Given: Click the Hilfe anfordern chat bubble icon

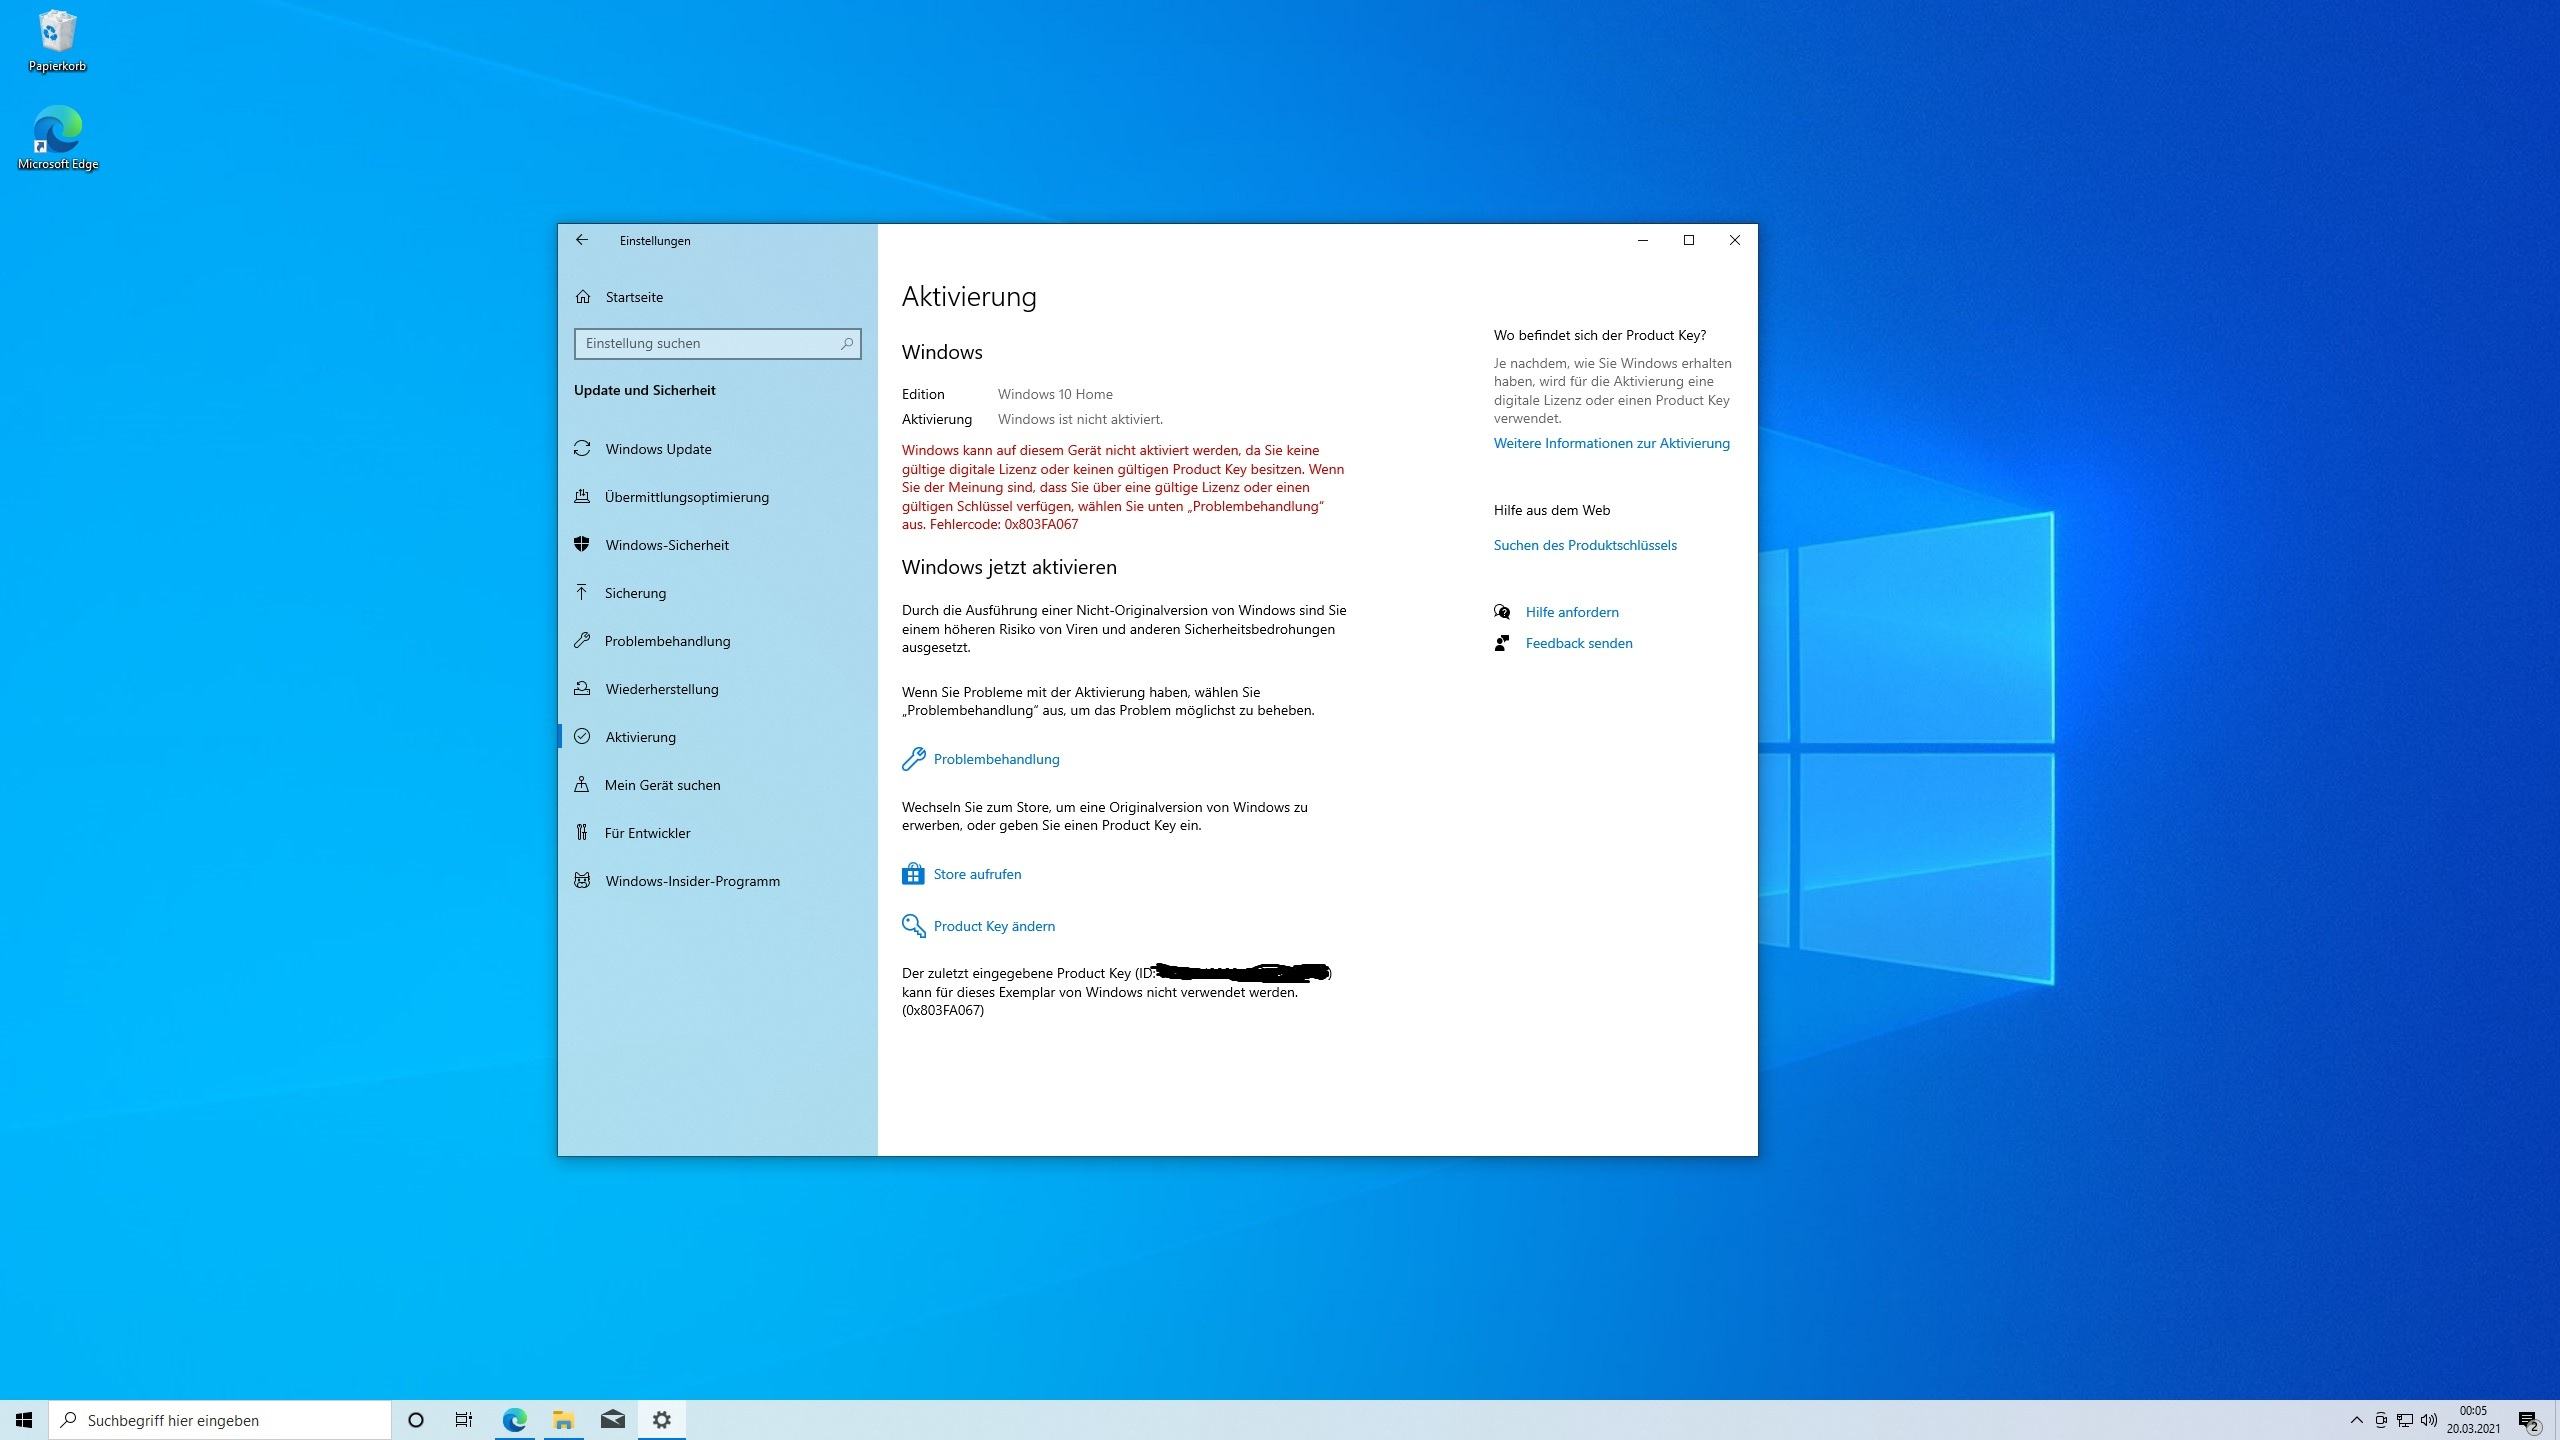Looking at the screenshot, I should point(1502,612).
